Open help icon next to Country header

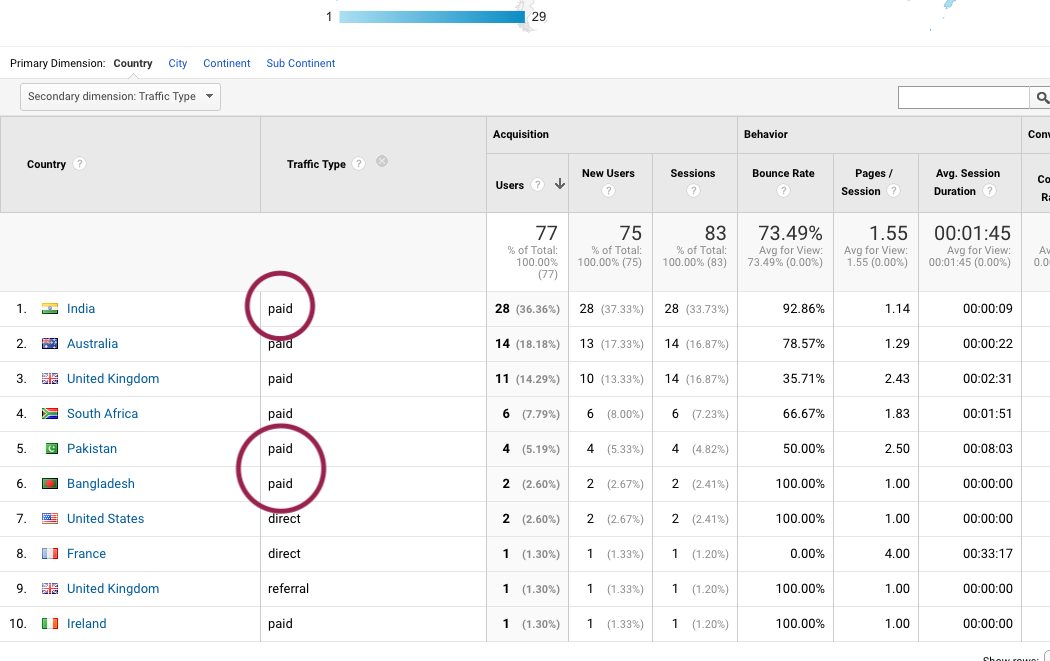pyautogui.click(x=79, y=164)
